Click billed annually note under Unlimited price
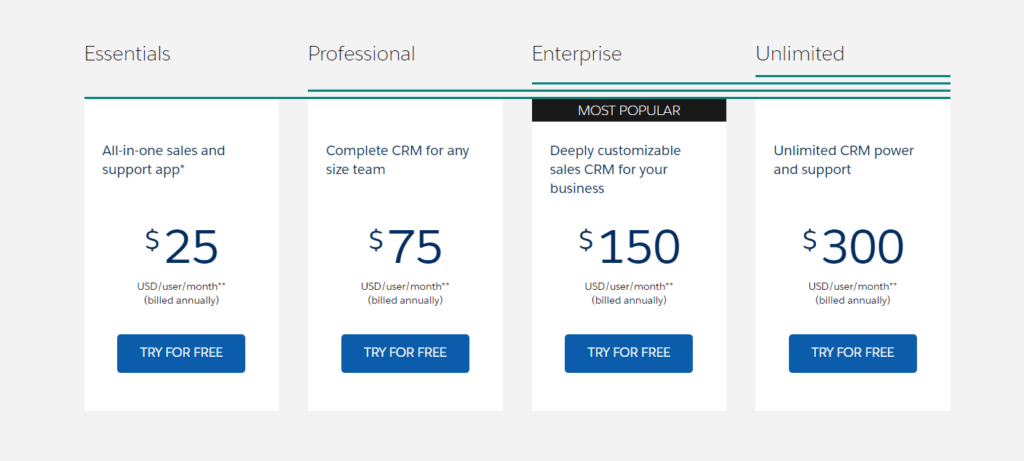 (853, 300)
